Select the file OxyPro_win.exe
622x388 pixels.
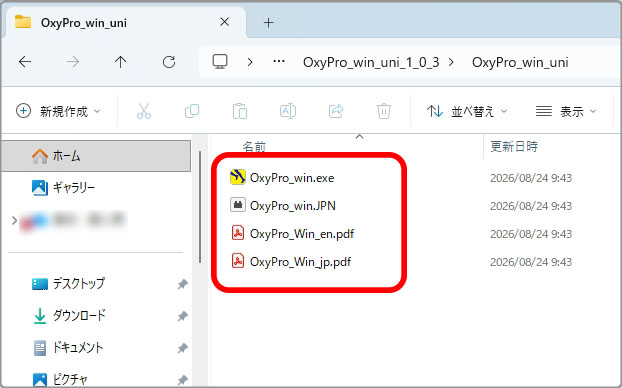(x=292, y=178)
